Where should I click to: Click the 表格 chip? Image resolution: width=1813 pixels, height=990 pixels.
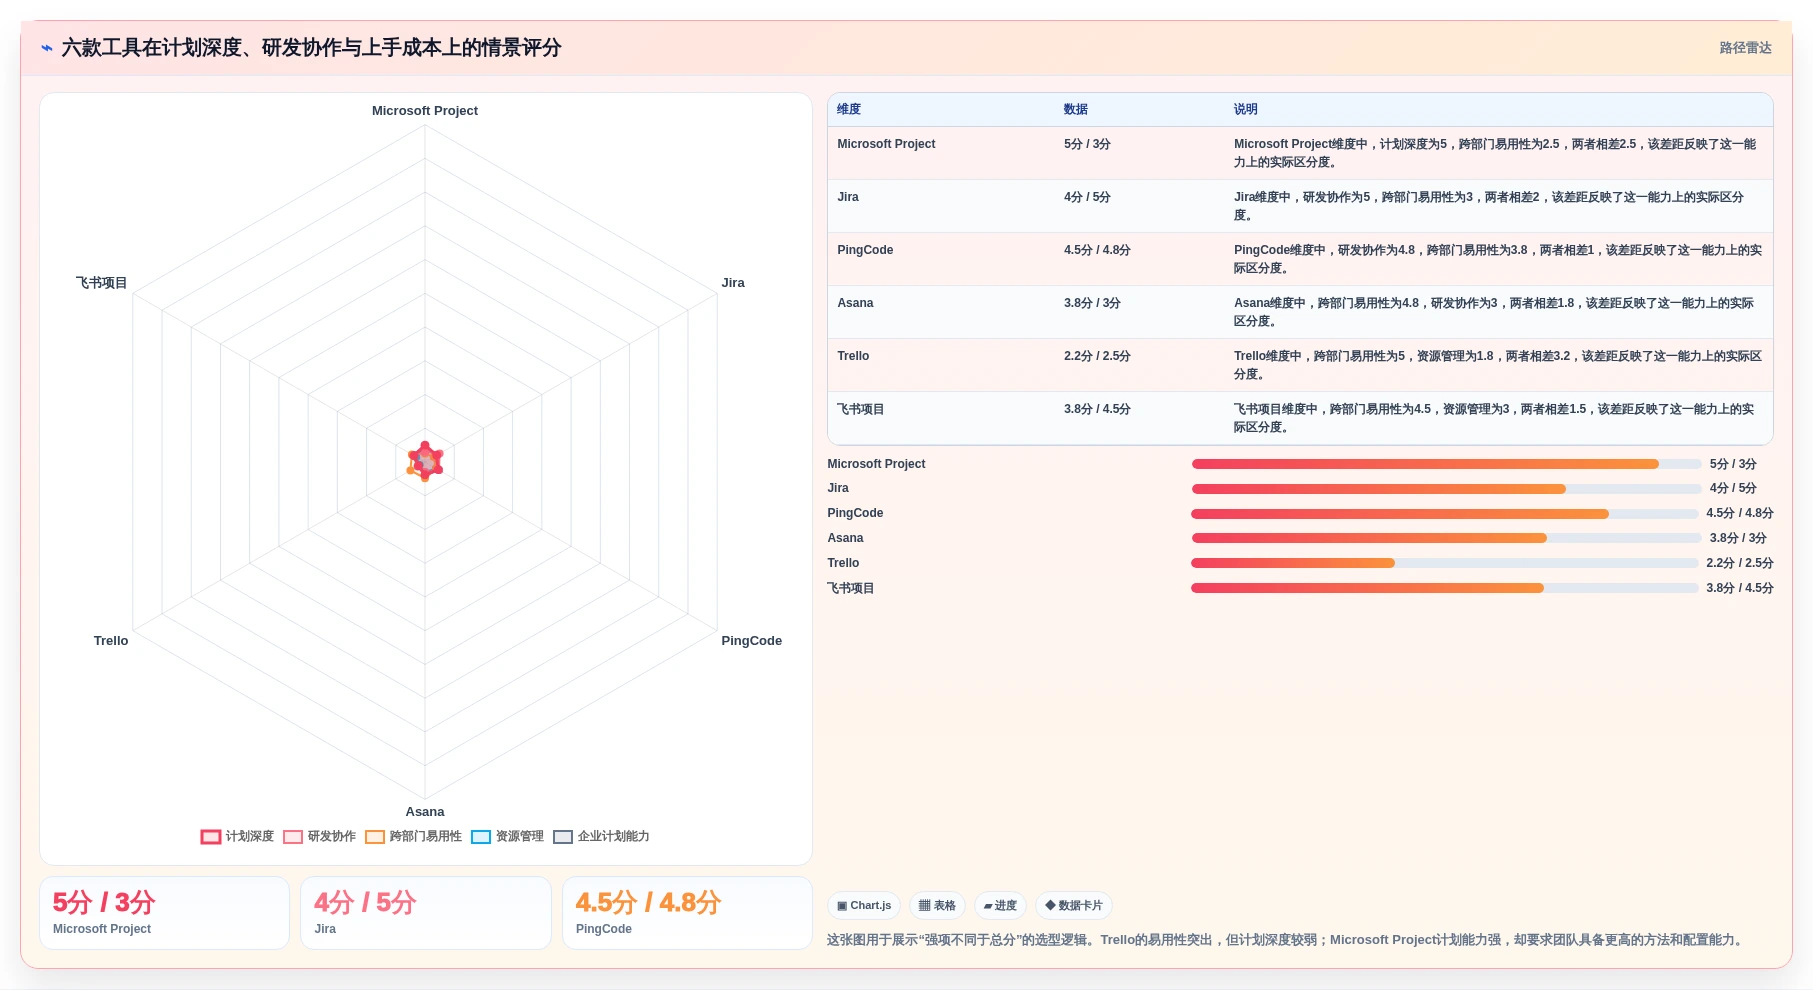tap(937, 906)
